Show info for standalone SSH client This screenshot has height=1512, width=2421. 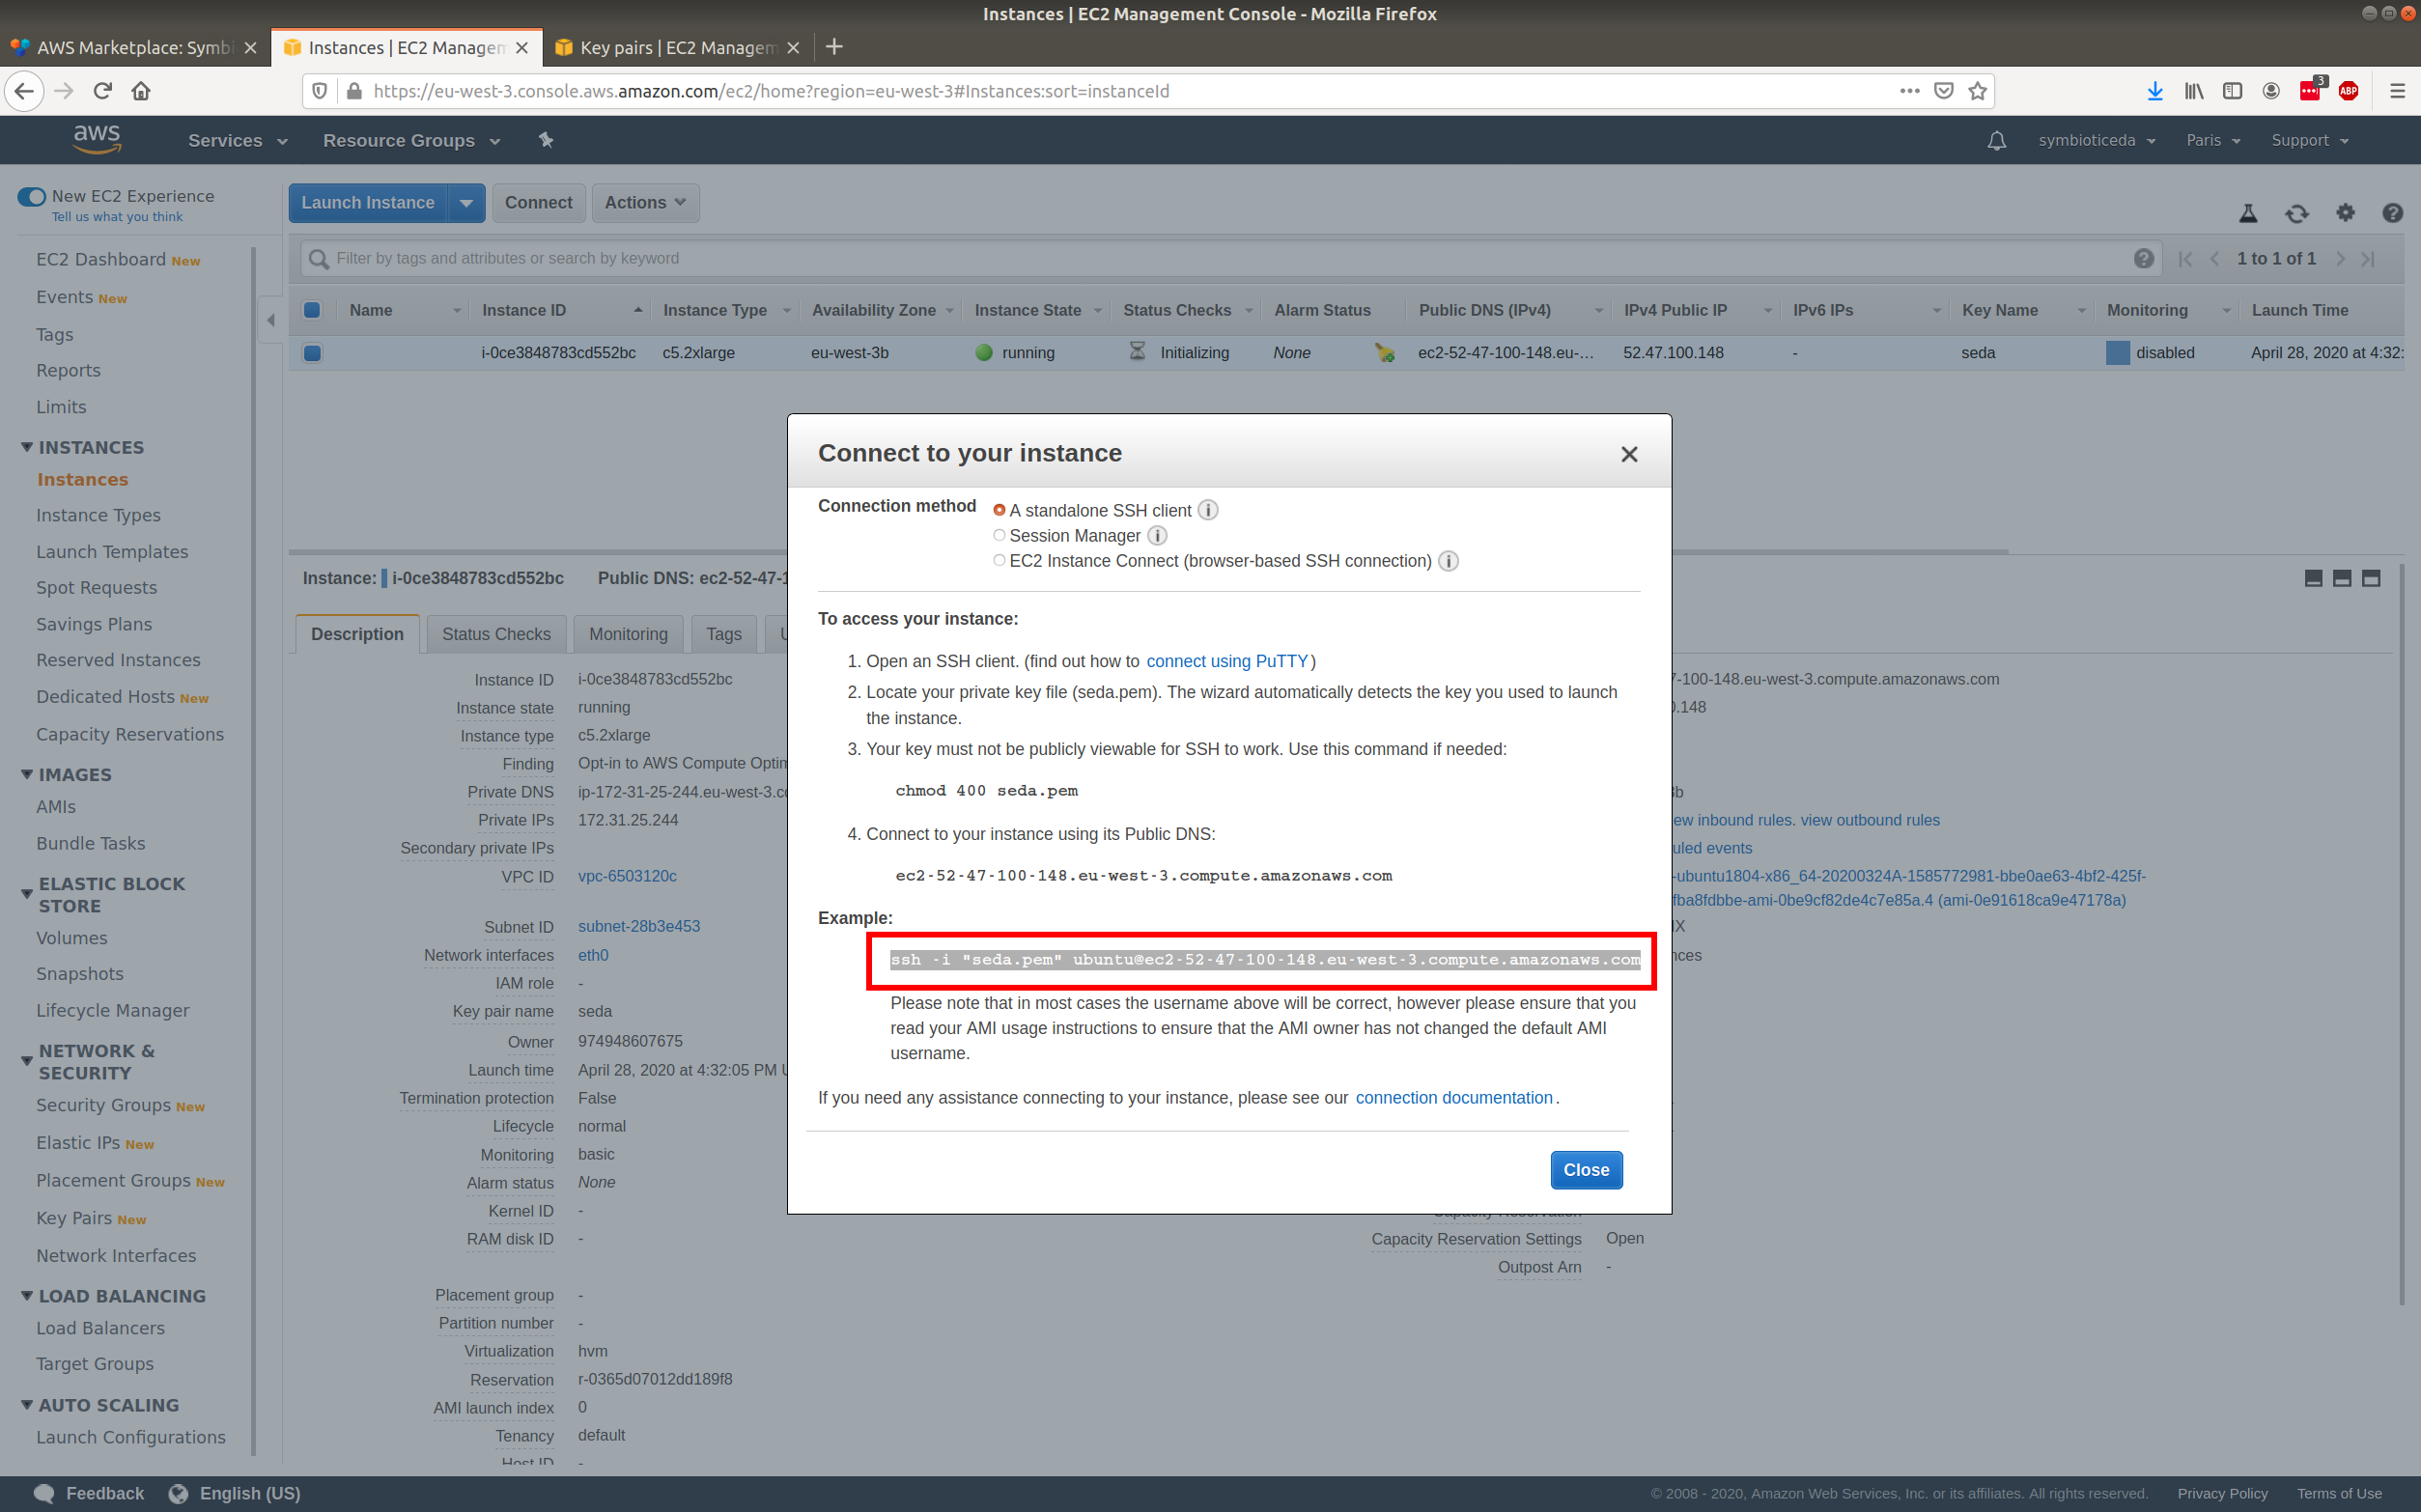click(x=1208, y=510)
